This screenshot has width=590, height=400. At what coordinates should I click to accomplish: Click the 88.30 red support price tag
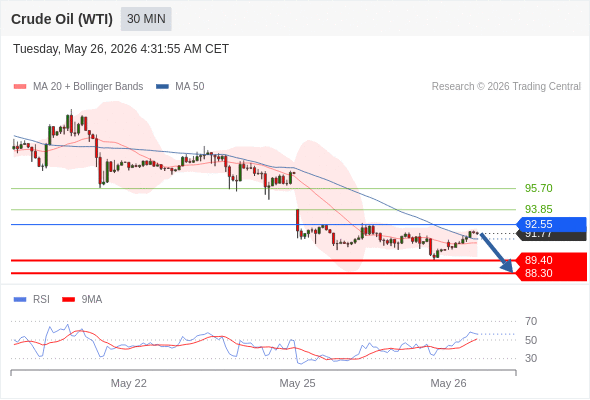click(552, 274)
